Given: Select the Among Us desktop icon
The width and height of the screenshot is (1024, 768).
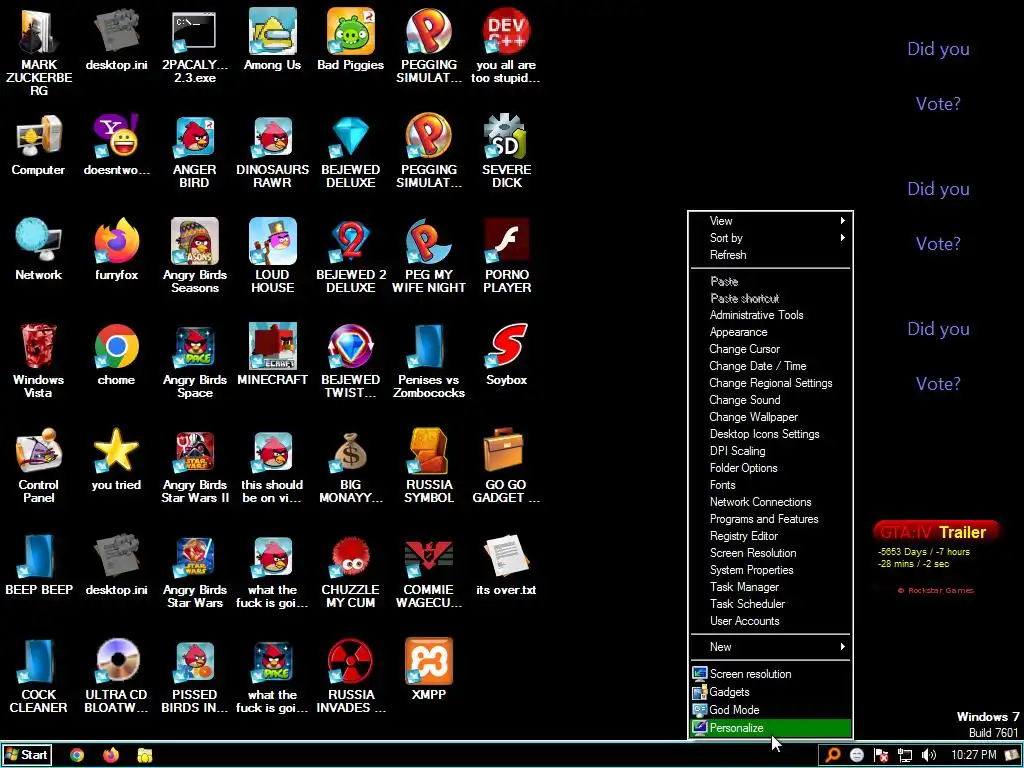Looking at the screenshot, I should click(x=272, y=31).
